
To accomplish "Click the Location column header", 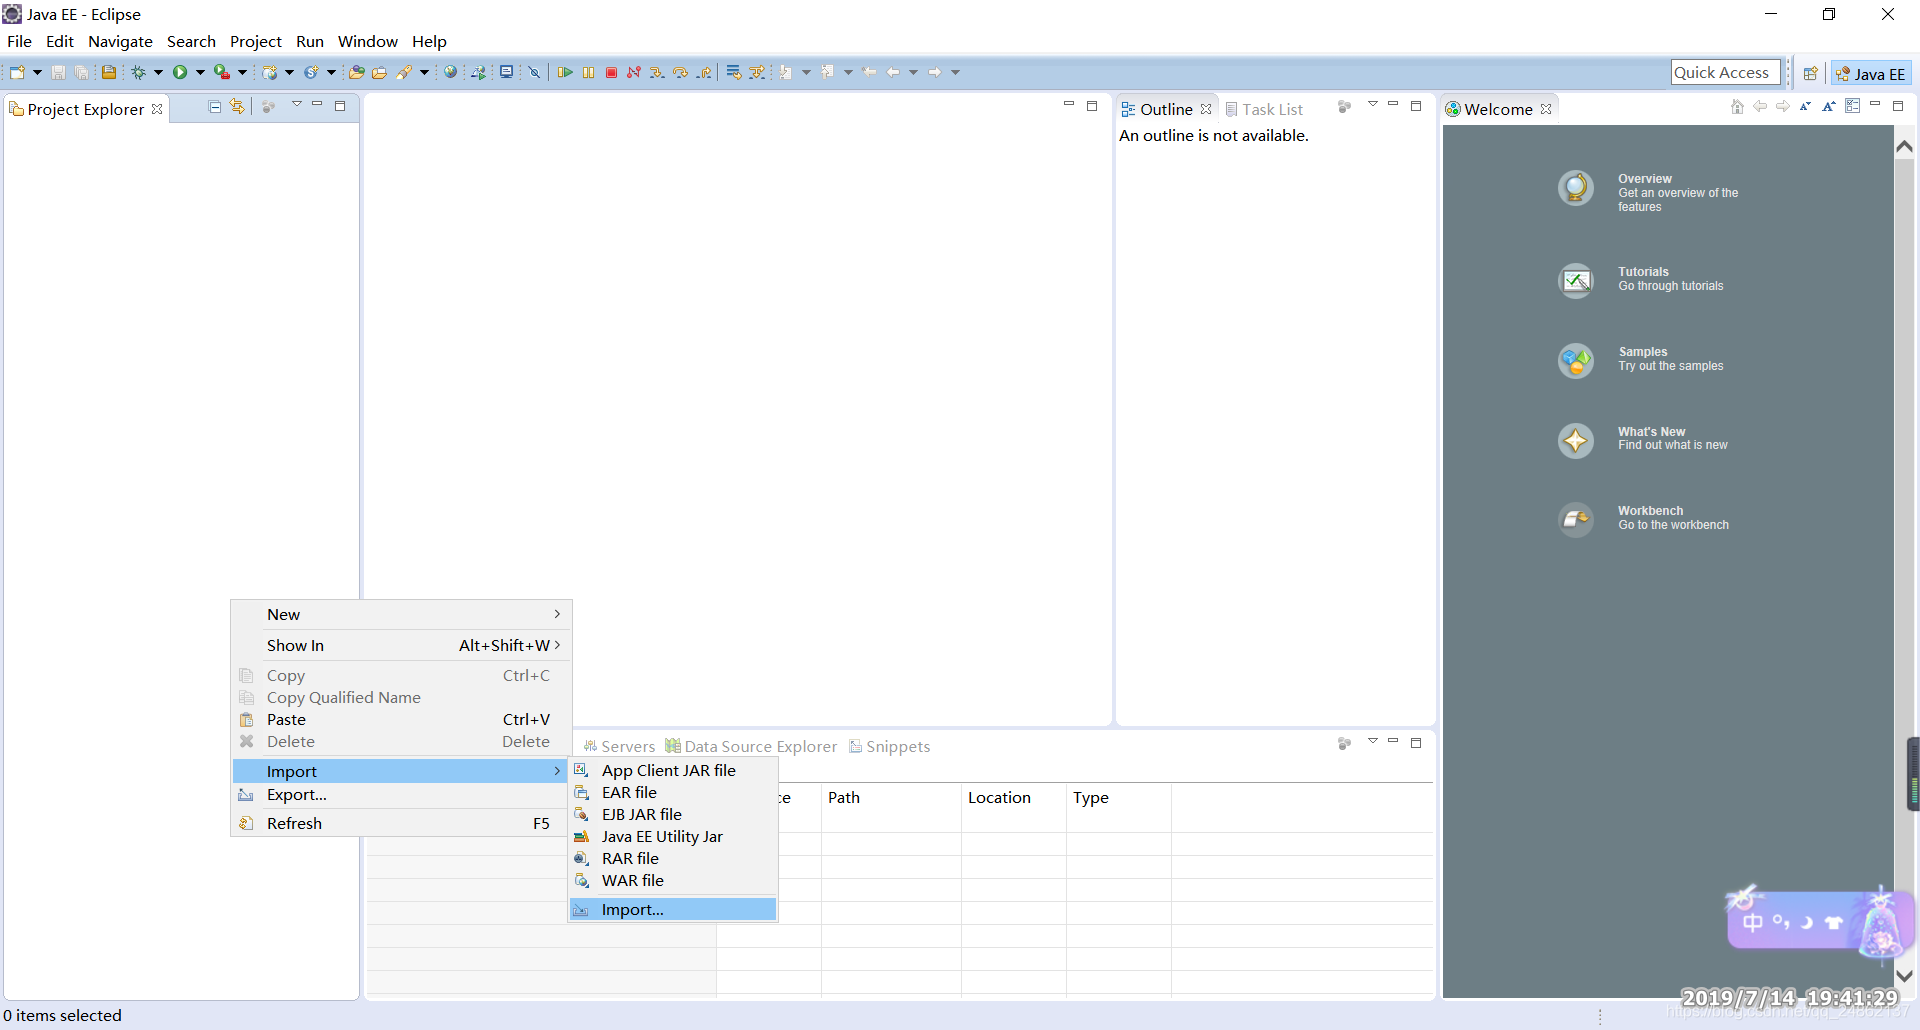I will [x=1014, y=797].
